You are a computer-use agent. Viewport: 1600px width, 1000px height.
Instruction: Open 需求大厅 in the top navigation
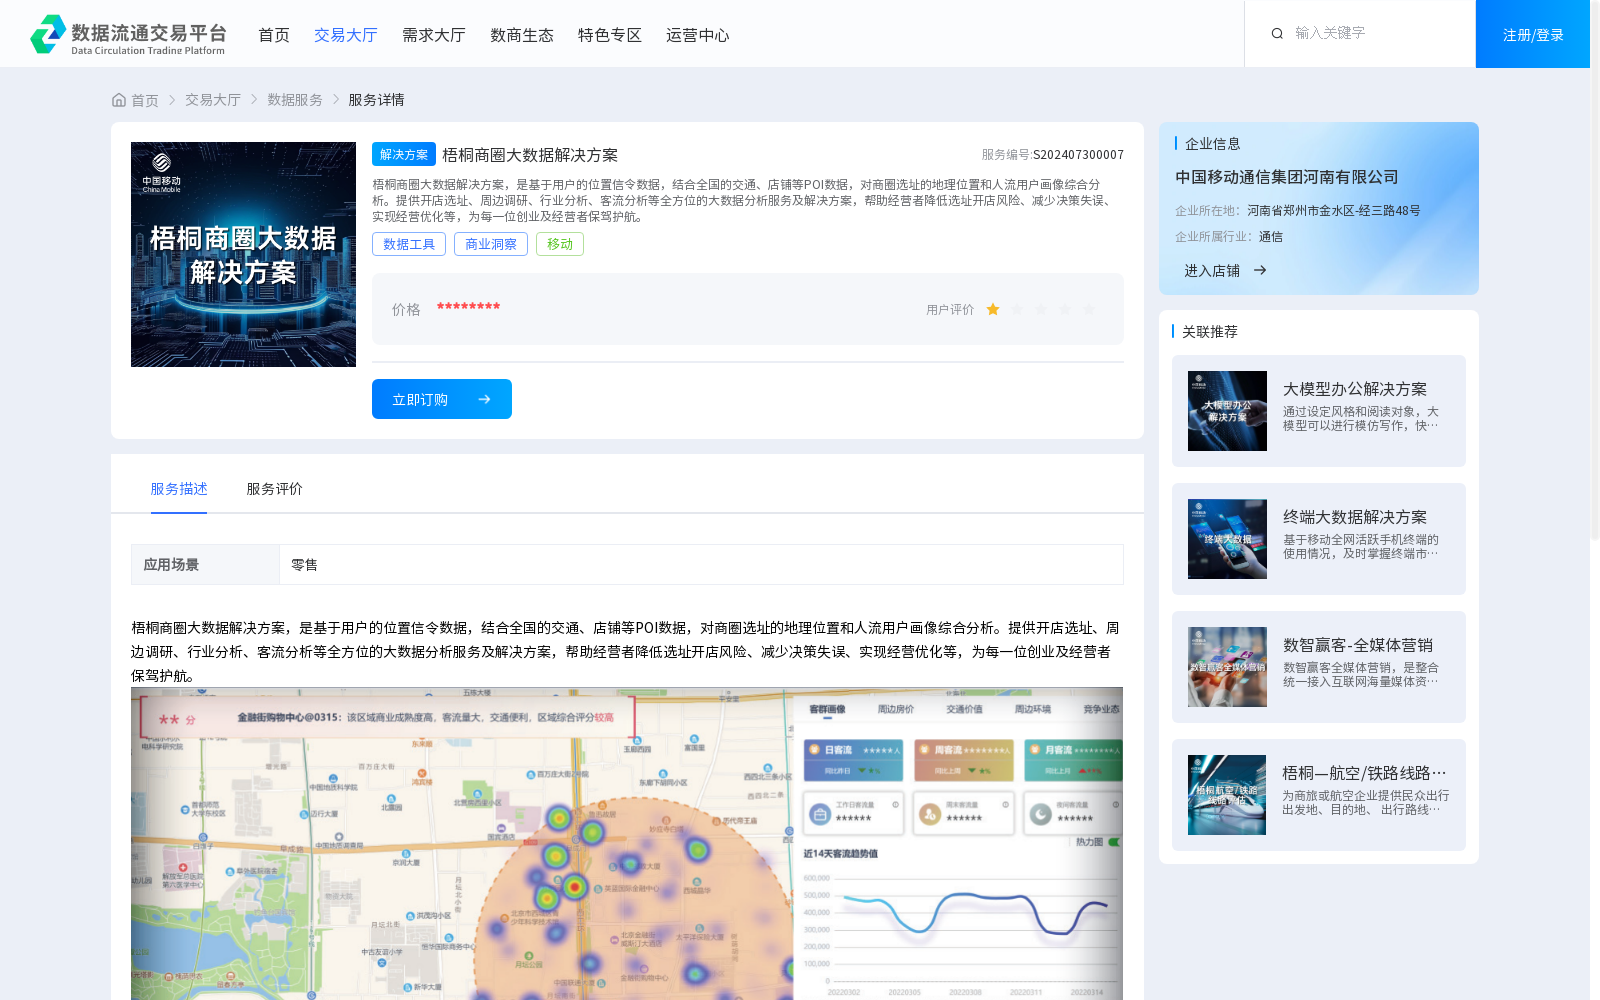click(434, 35)
